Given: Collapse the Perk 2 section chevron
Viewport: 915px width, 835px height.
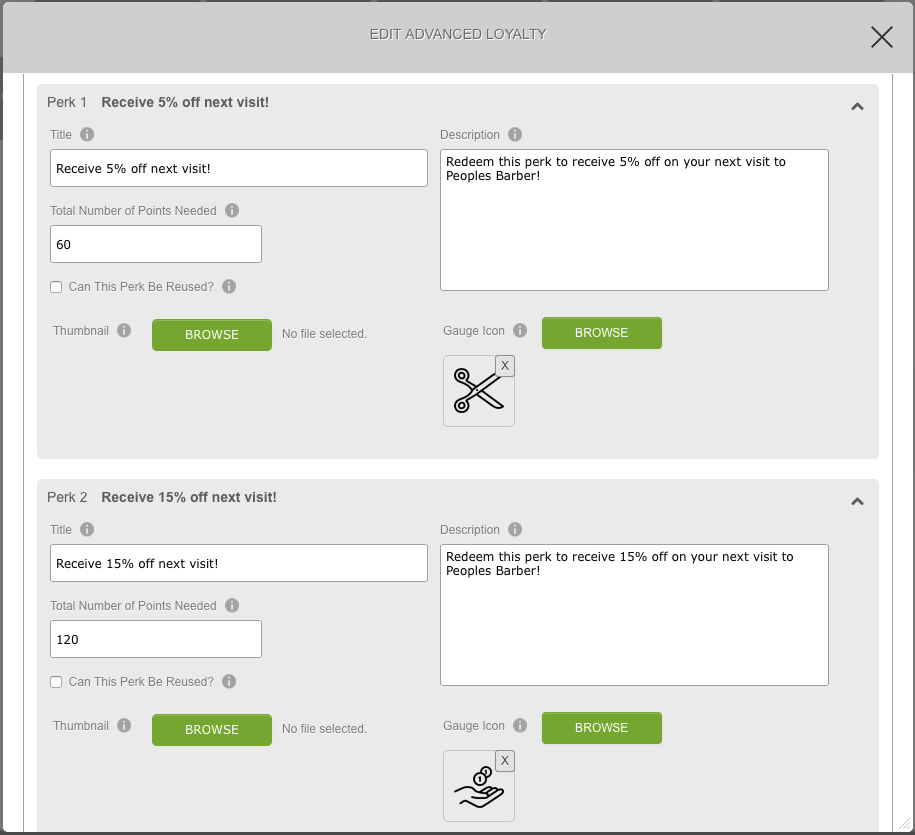Looking at the screenshot, I should 857,502.
